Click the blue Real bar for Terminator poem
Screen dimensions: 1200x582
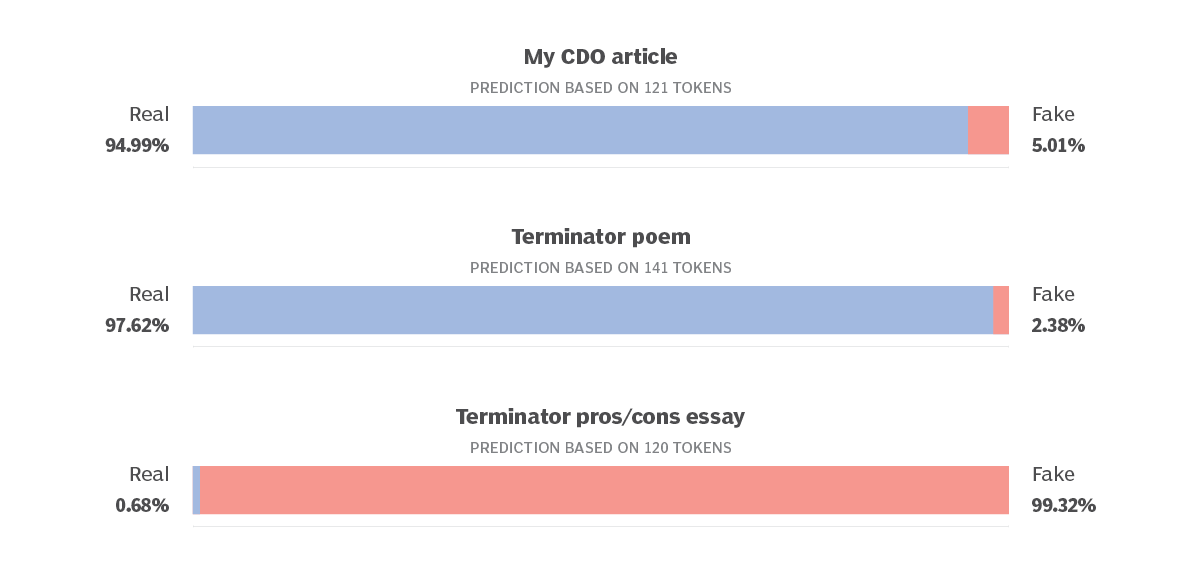[592, 310]
